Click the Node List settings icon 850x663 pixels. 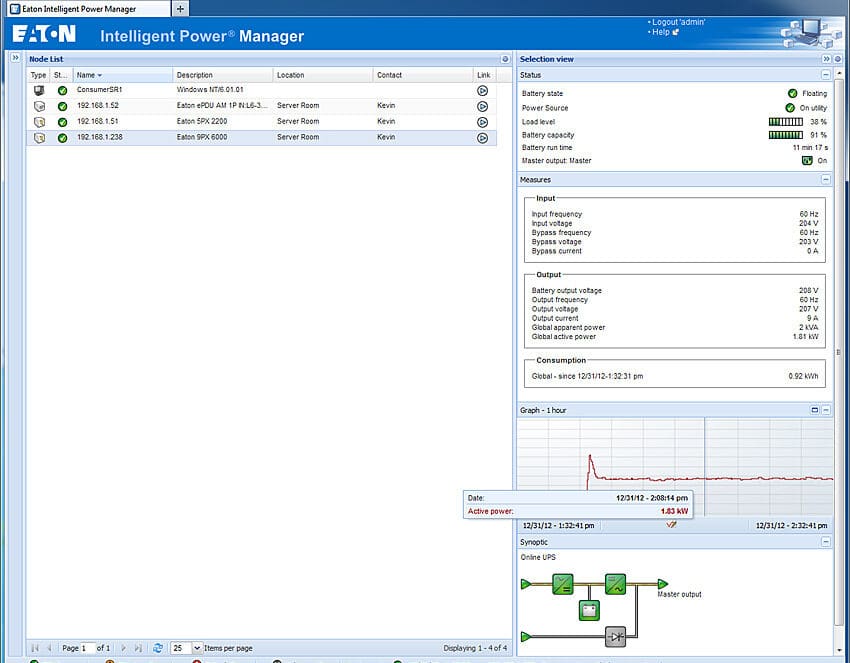tap(505, 59)
